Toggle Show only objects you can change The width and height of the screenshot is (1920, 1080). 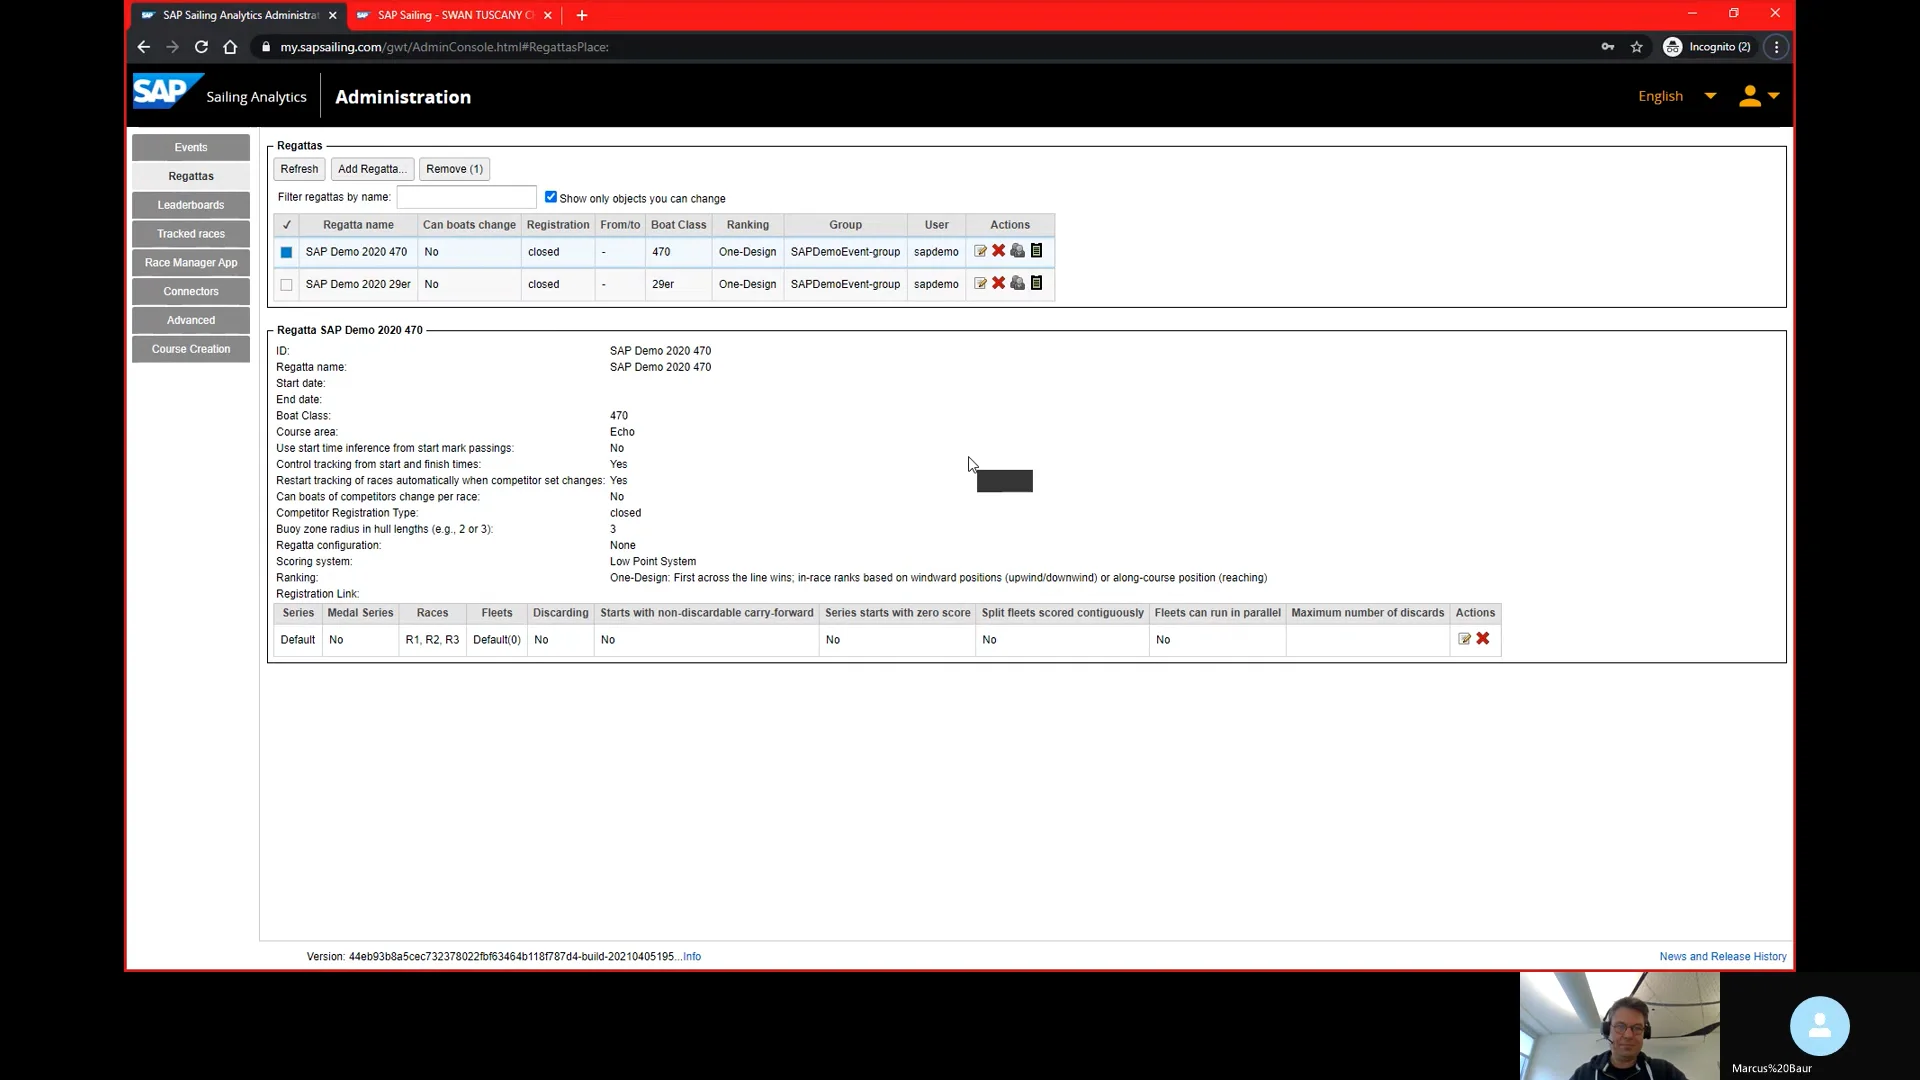(551, 197)
